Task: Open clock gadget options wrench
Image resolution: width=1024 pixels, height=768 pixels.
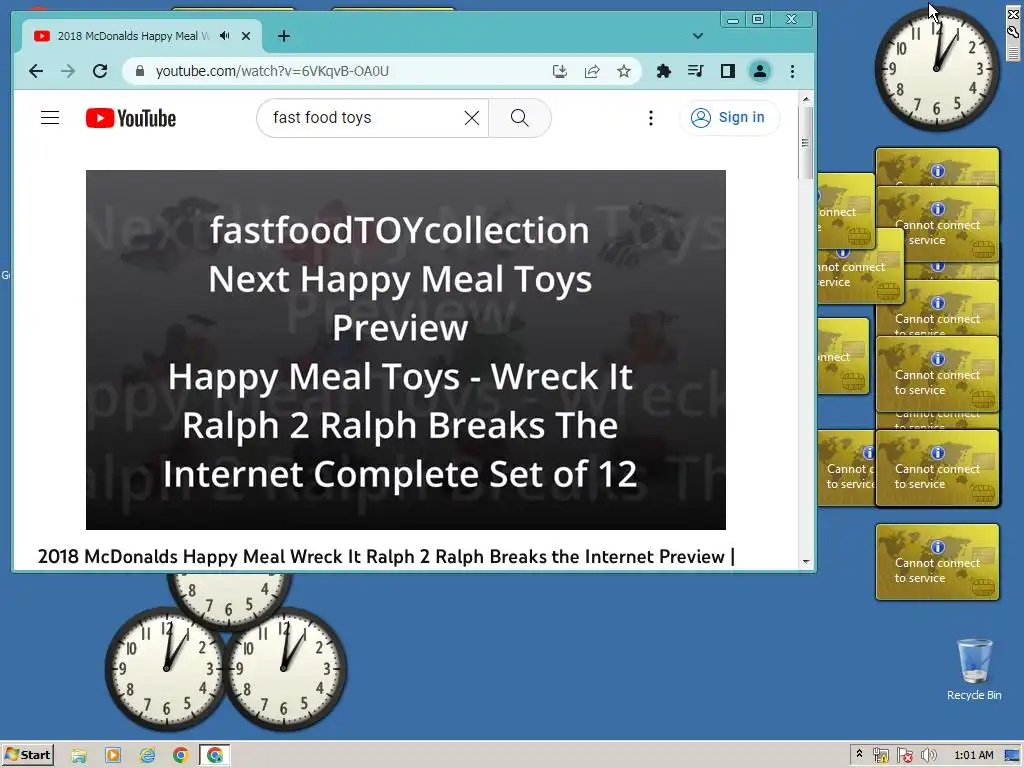Action: pos(1014,31)
